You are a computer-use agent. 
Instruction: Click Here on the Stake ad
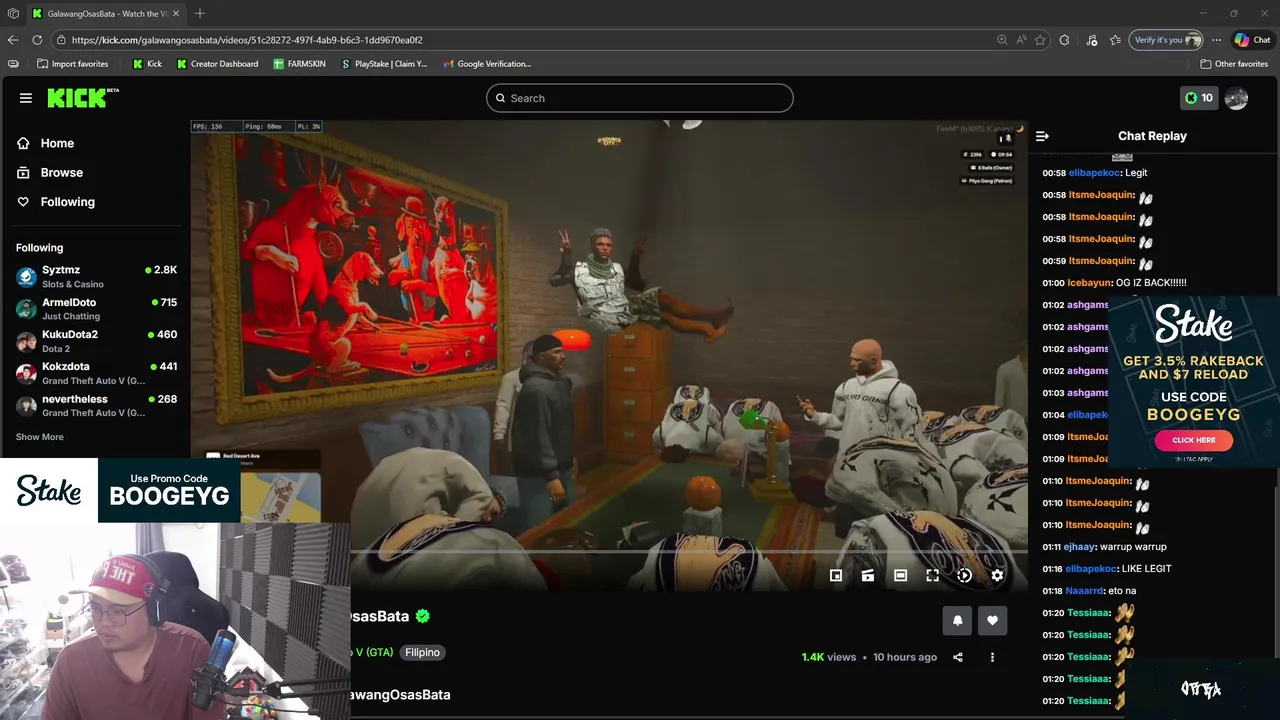click(x=1193, y=440)
